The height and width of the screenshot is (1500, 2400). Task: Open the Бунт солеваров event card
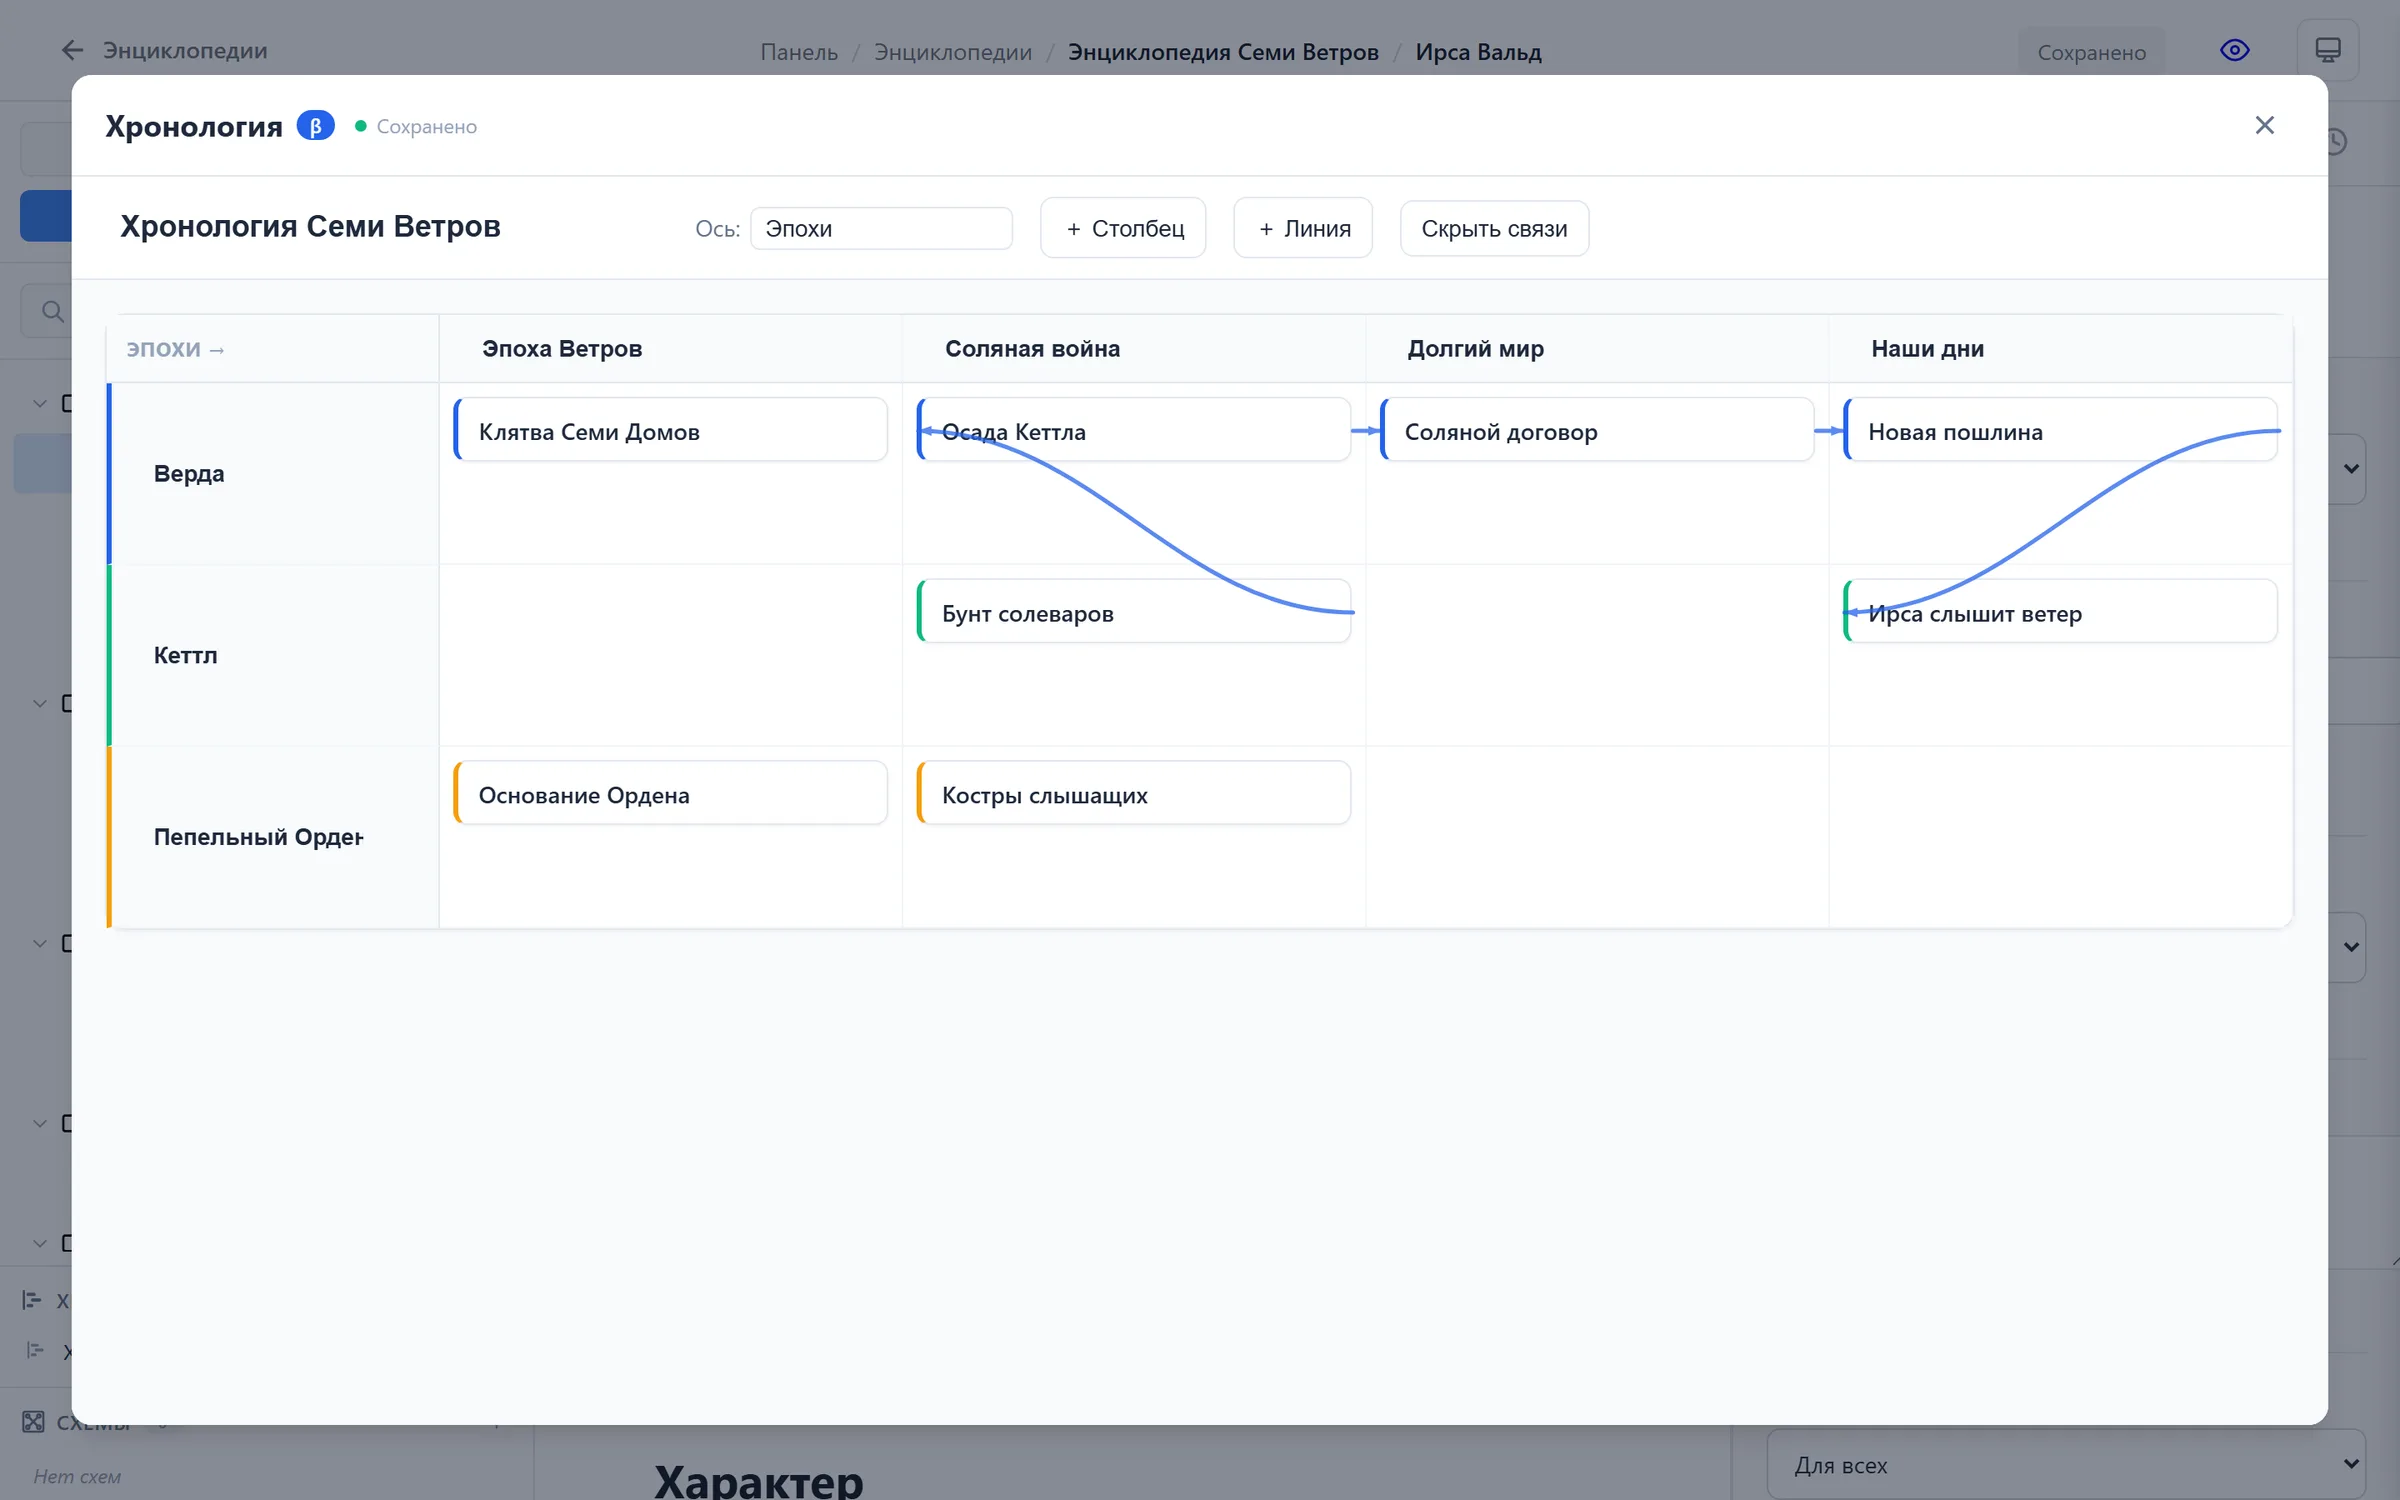[1133, 612]
